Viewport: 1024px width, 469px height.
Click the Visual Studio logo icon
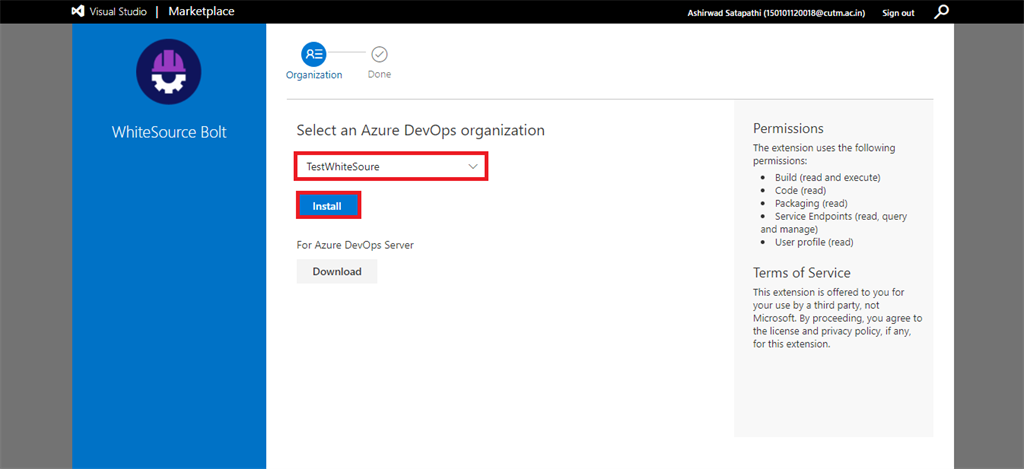(78, 12)
